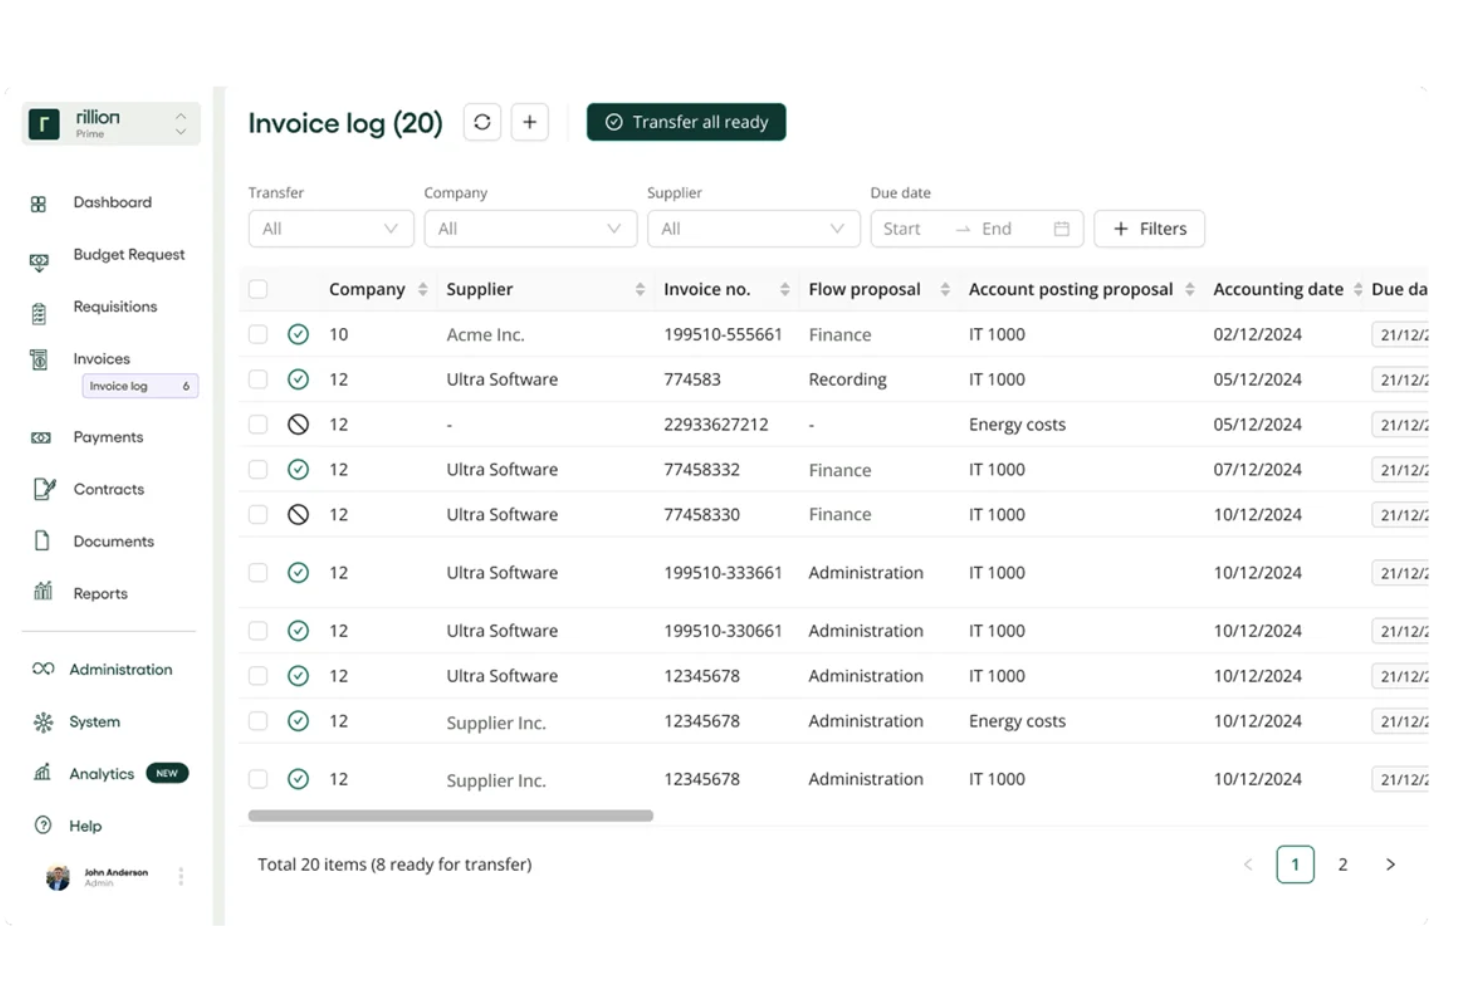Image resolution: width=1480 pixels, height=987 pixels.
Task: Click ready status icon for Acme Inc.
Action: (298, 334)
